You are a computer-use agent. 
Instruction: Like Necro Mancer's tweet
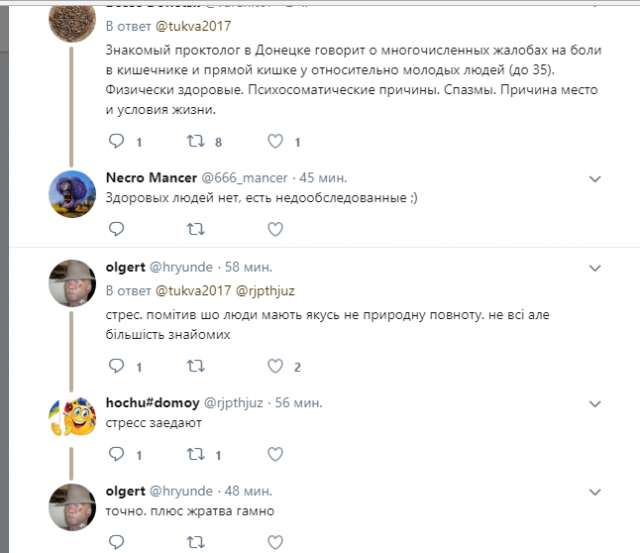[275, 229]
